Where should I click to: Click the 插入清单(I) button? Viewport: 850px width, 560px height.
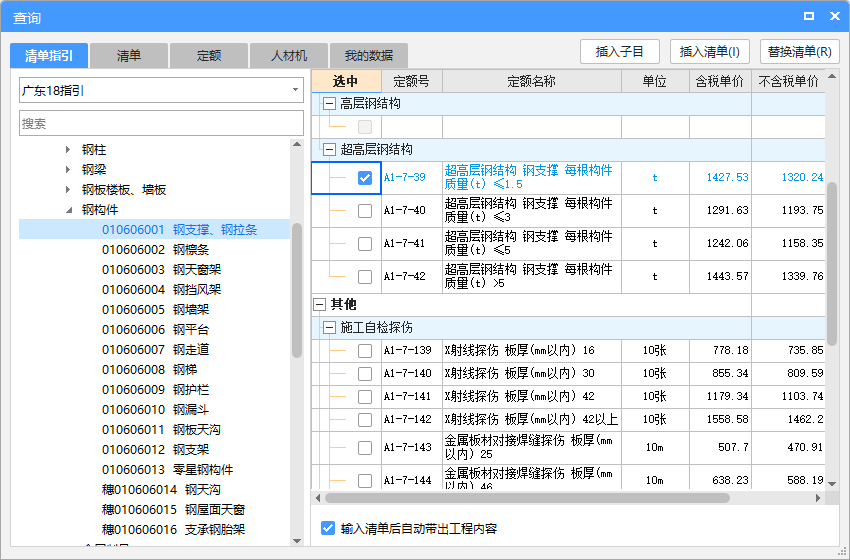coord(710,52)
